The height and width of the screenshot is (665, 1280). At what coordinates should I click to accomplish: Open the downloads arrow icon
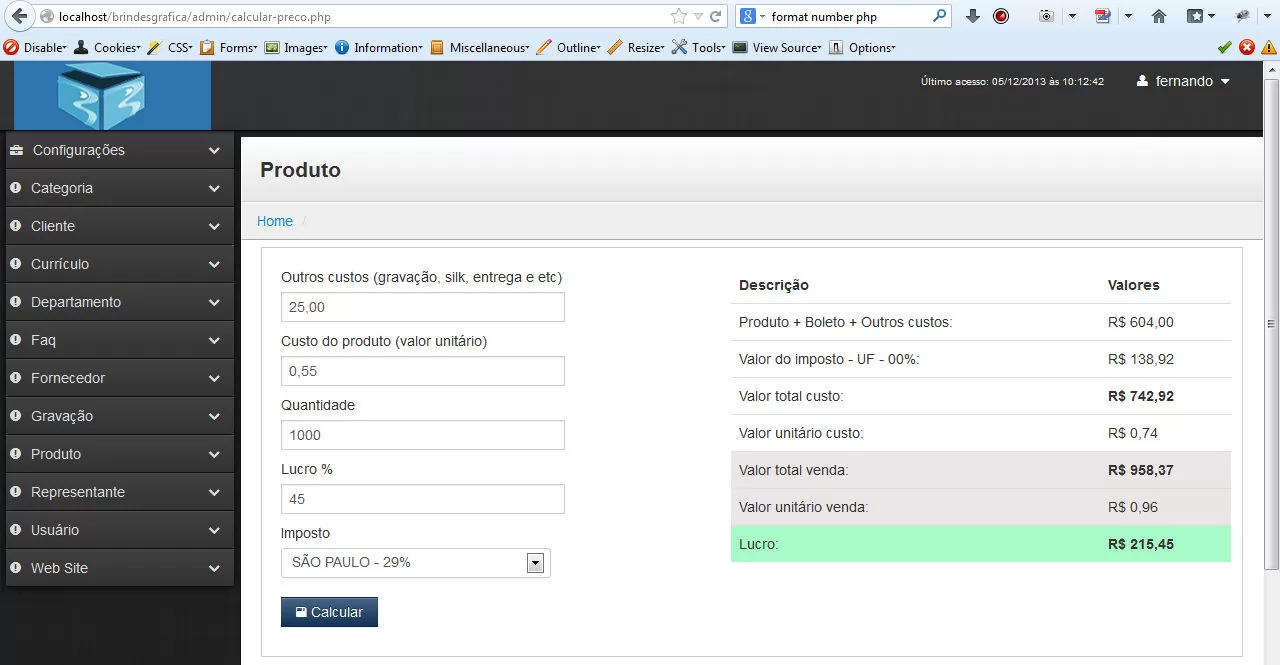(972, 16)
